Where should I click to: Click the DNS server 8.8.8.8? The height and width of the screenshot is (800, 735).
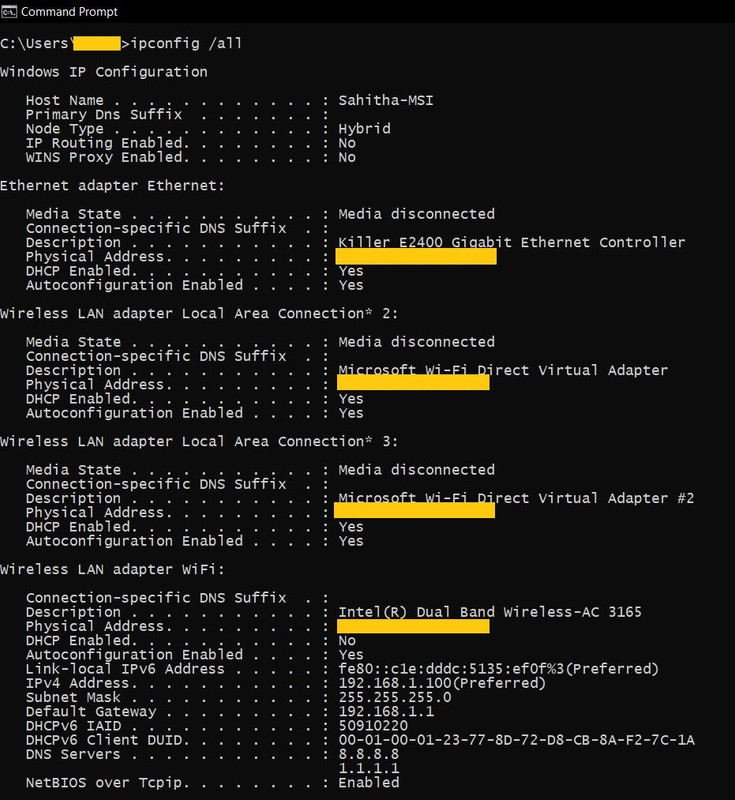tap(369, 754)
